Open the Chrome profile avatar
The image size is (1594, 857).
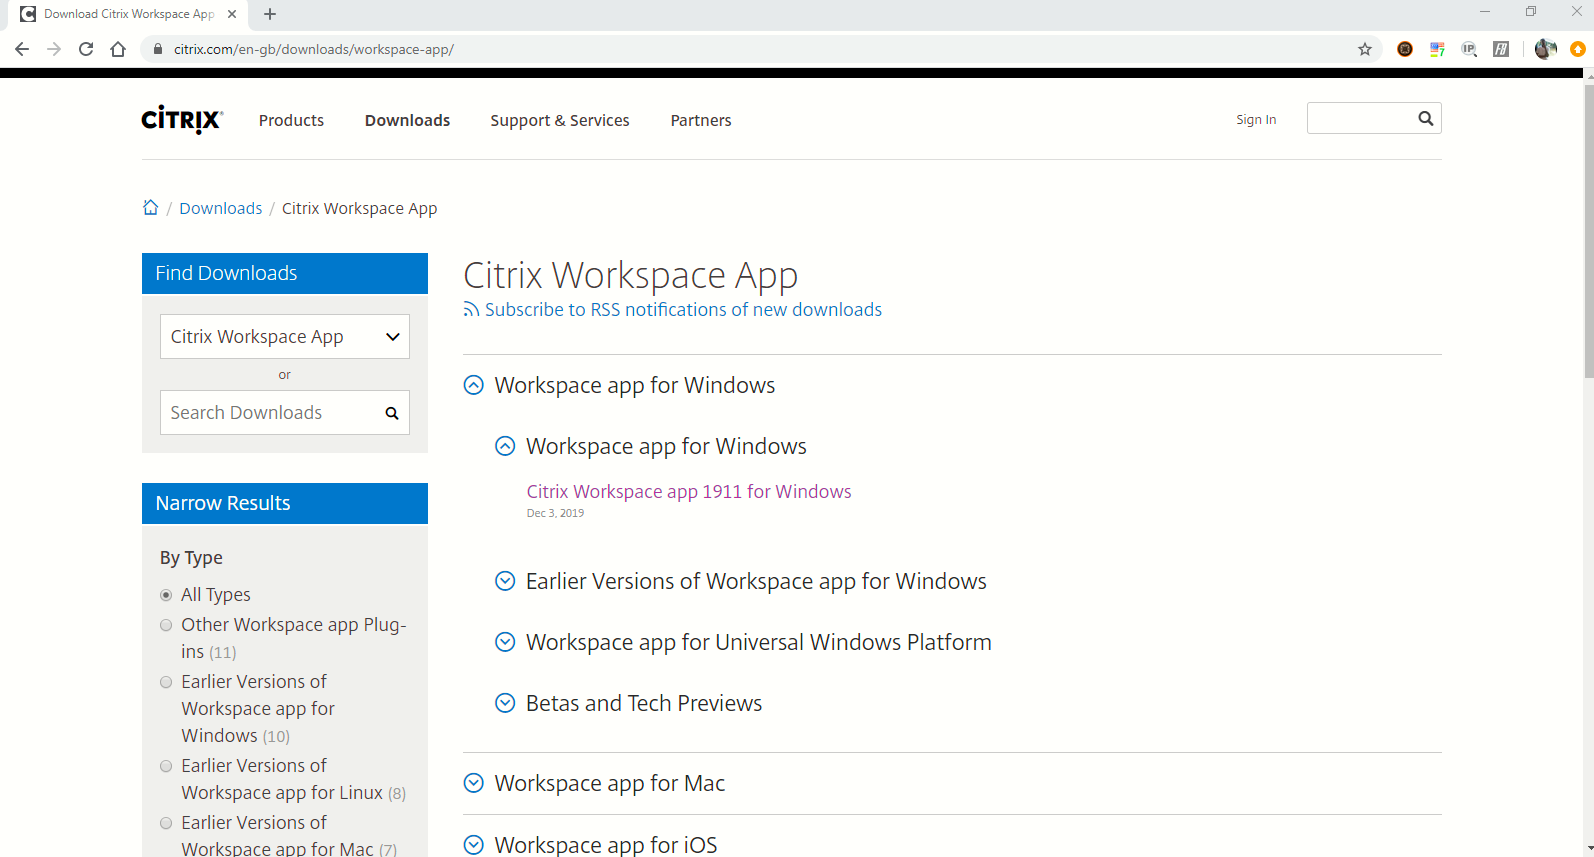[1545, 49]
